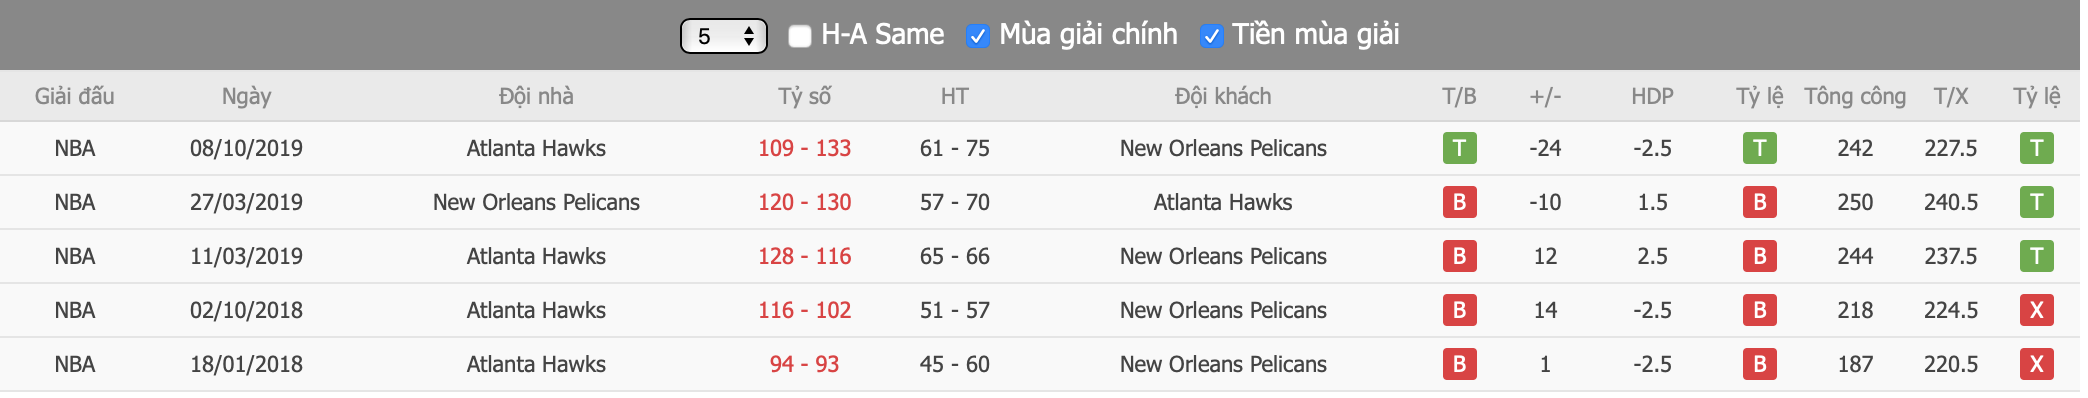Click green T Tỷ lệ badge after HDP, row 08/10/2019
2088x398 pixels.
[x=1759, y=148]
